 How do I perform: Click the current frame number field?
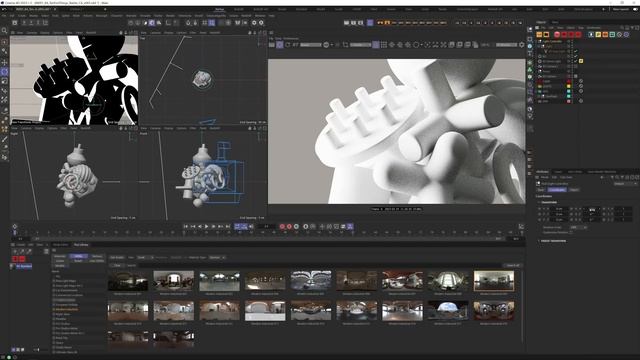(266, 226)
